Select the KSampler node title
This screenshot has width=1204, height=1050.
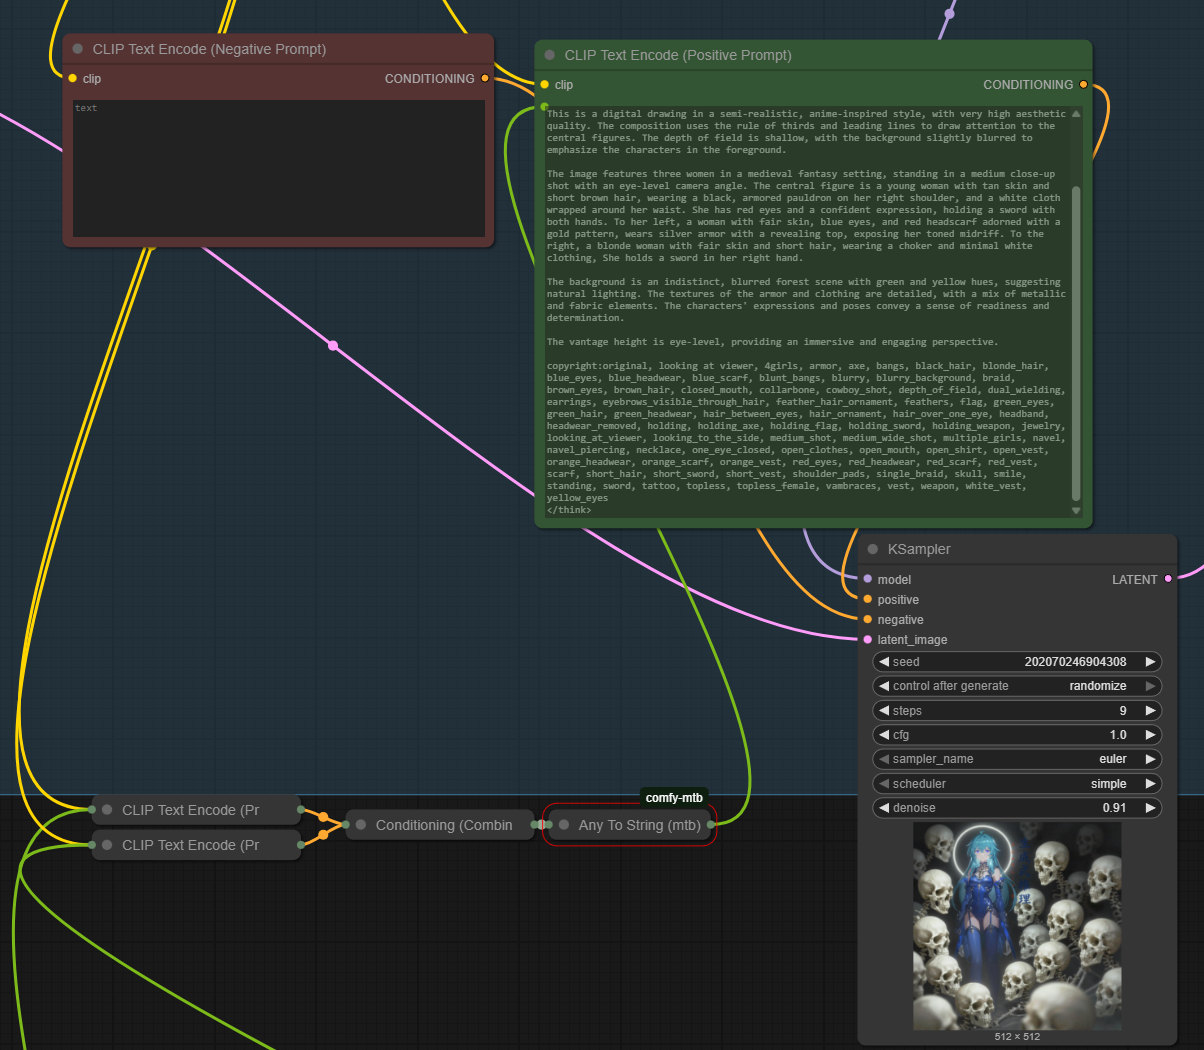pos(919,549)
